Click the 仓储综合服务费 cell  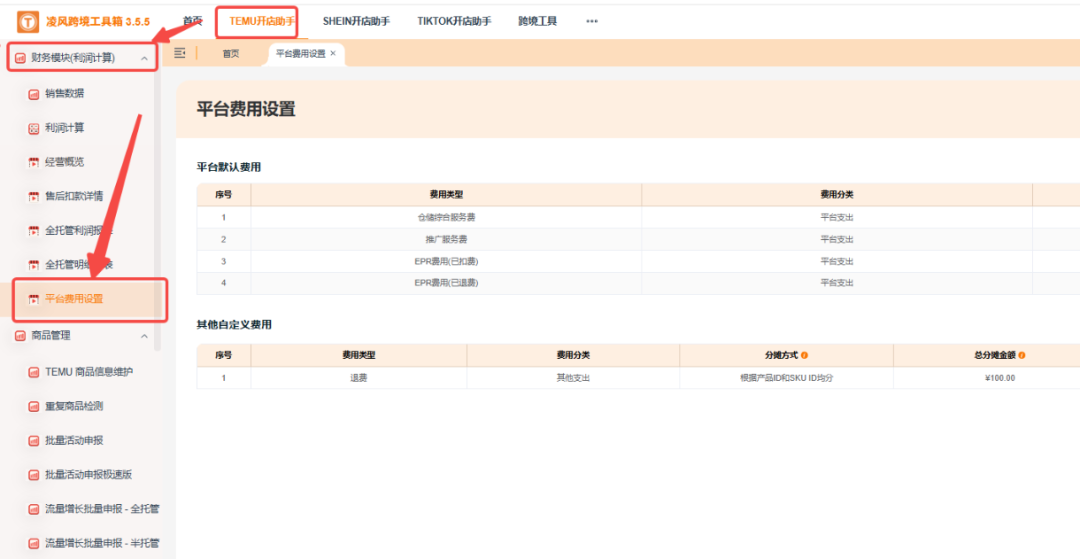(x=446, y=218)
